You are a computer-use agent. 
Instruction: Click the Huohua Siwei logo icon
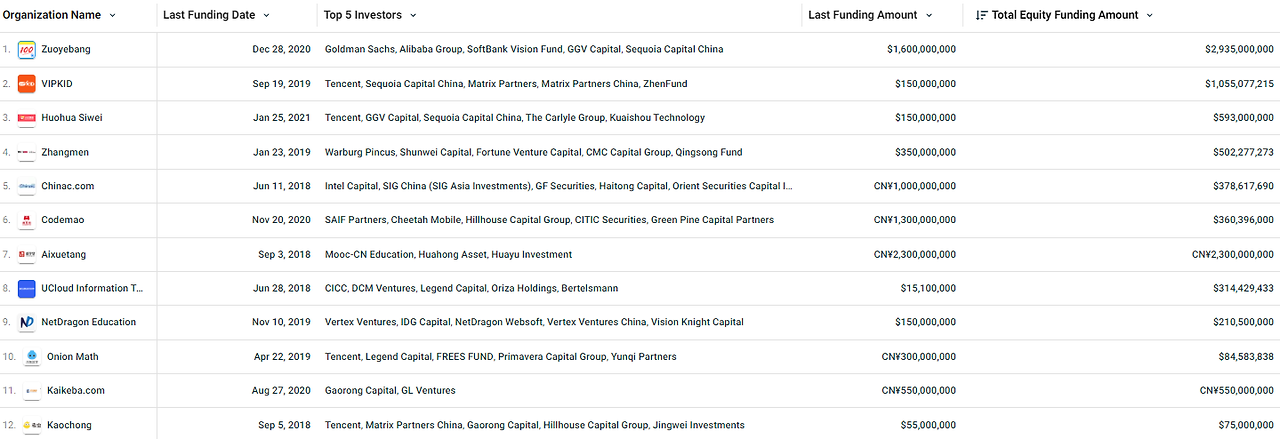tap(27, 118)
